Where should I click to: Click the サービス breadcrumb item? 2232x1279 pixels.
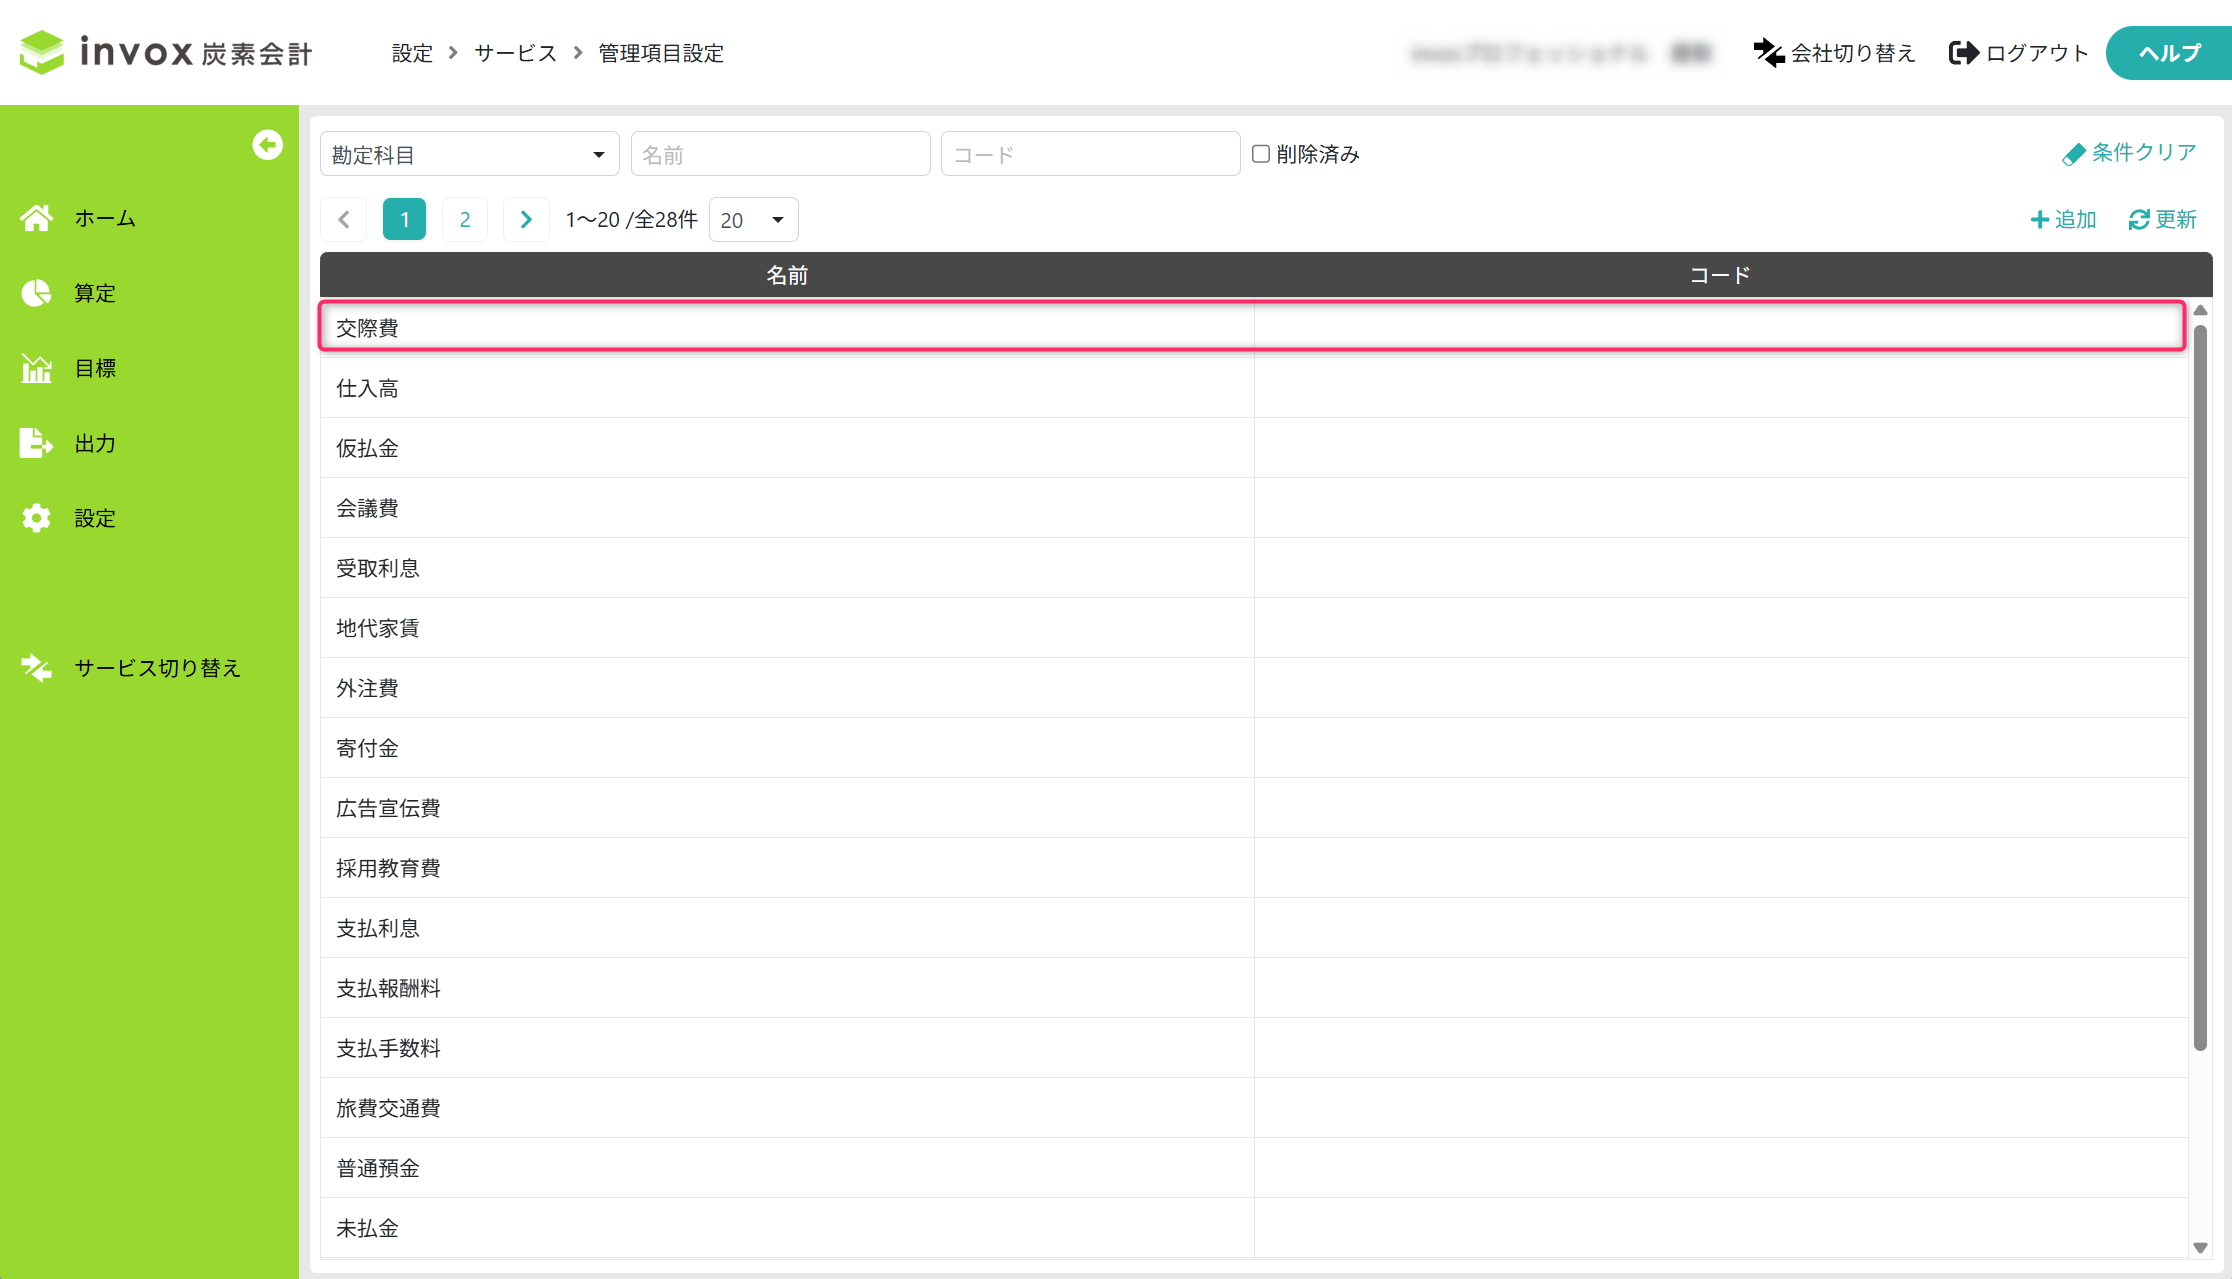pos(515,53)
